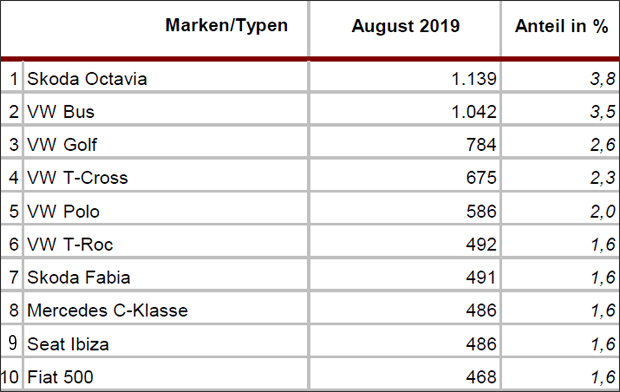Click the value 468 for Fiat 500
The height and width of the screenshot is (392, 620).
[x=481, y=377]
